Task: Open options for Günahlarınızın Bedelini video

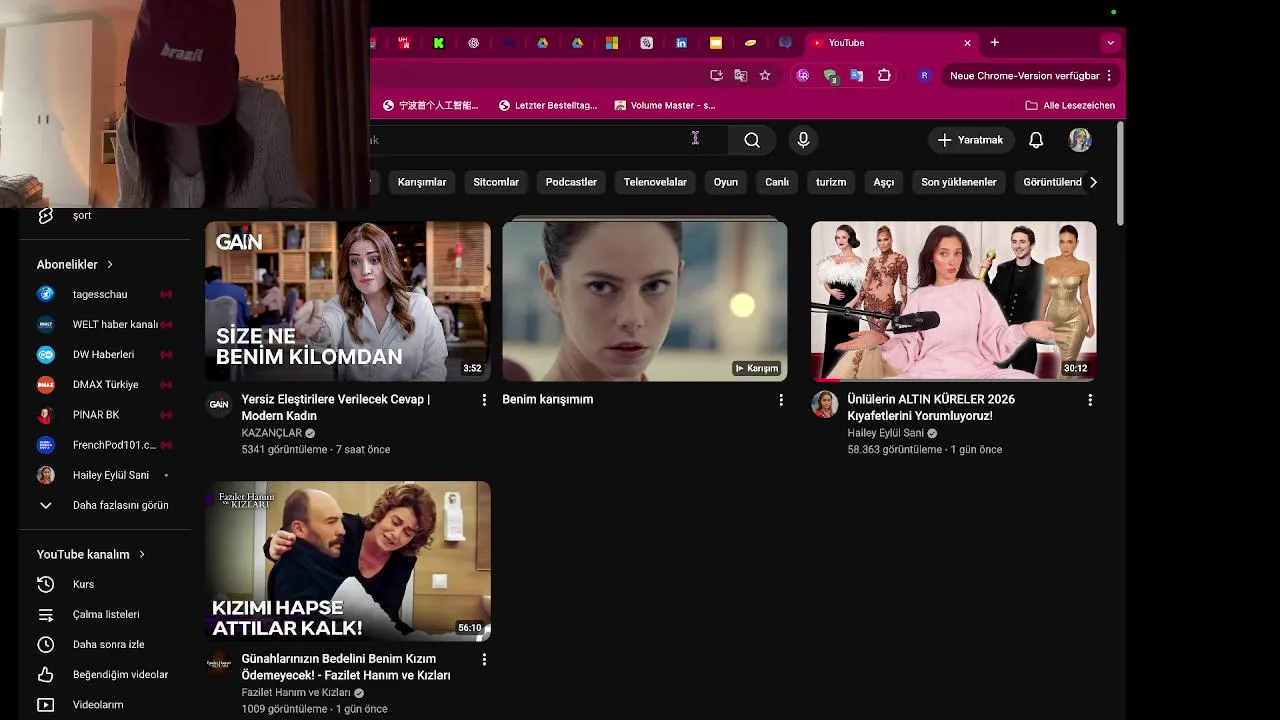Action: coord(484,660)
